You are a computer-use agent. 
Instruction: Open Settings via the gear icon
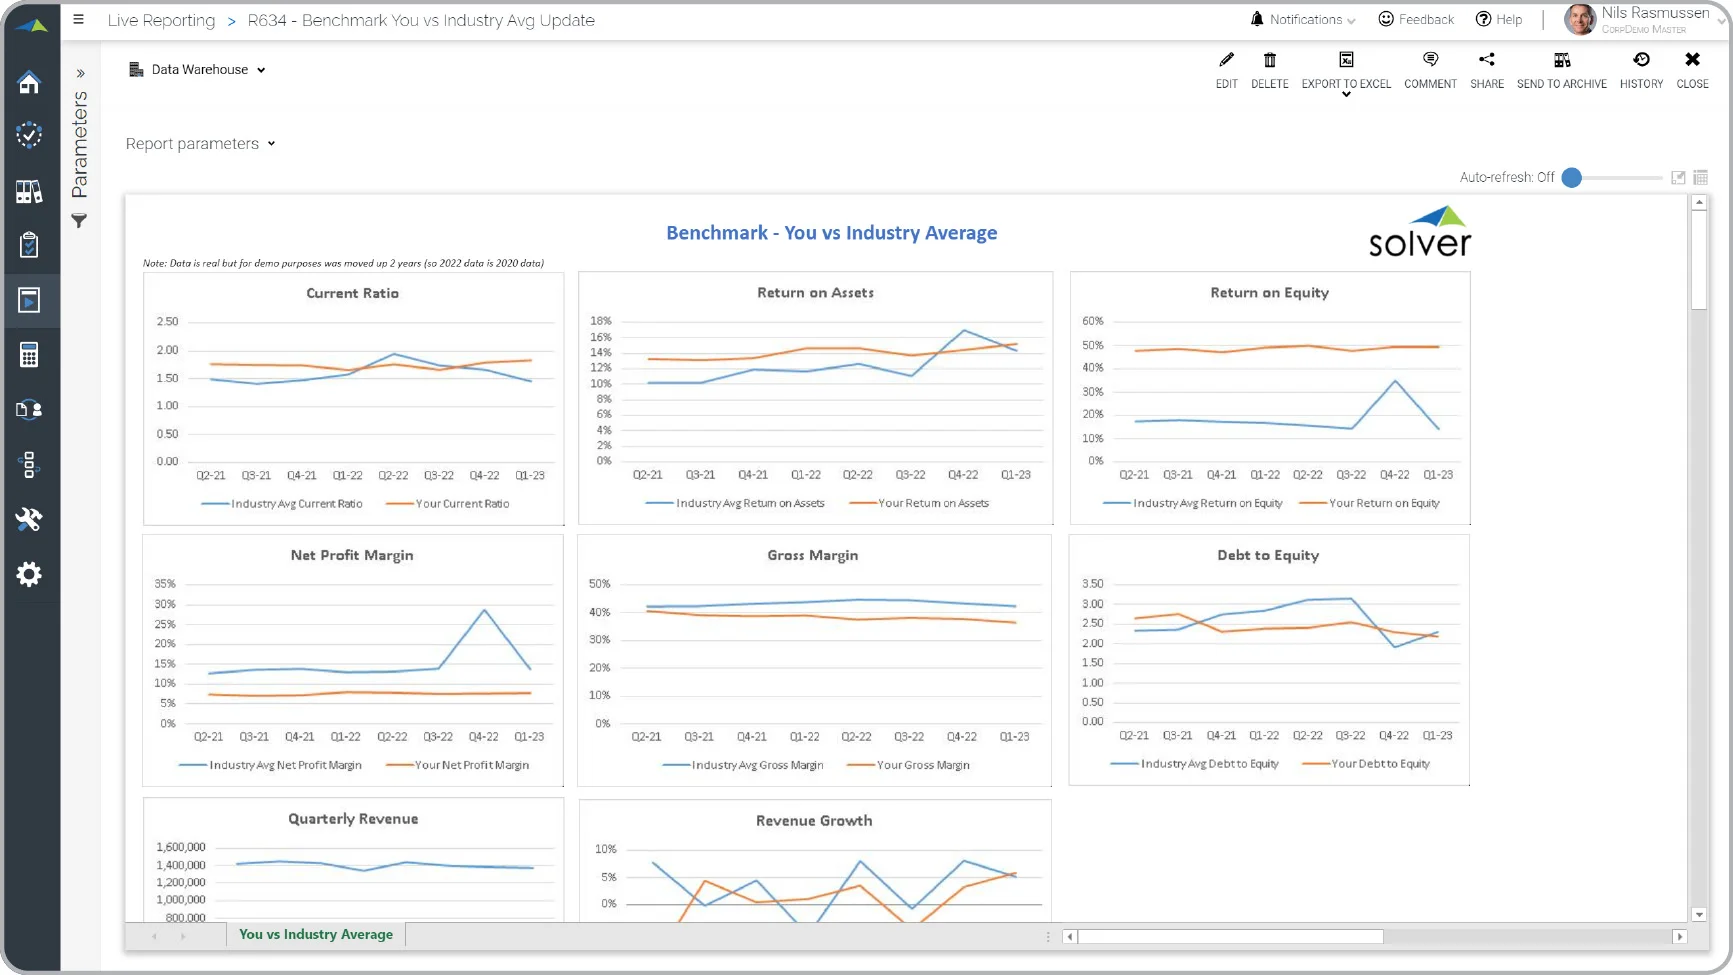point(30,573)
